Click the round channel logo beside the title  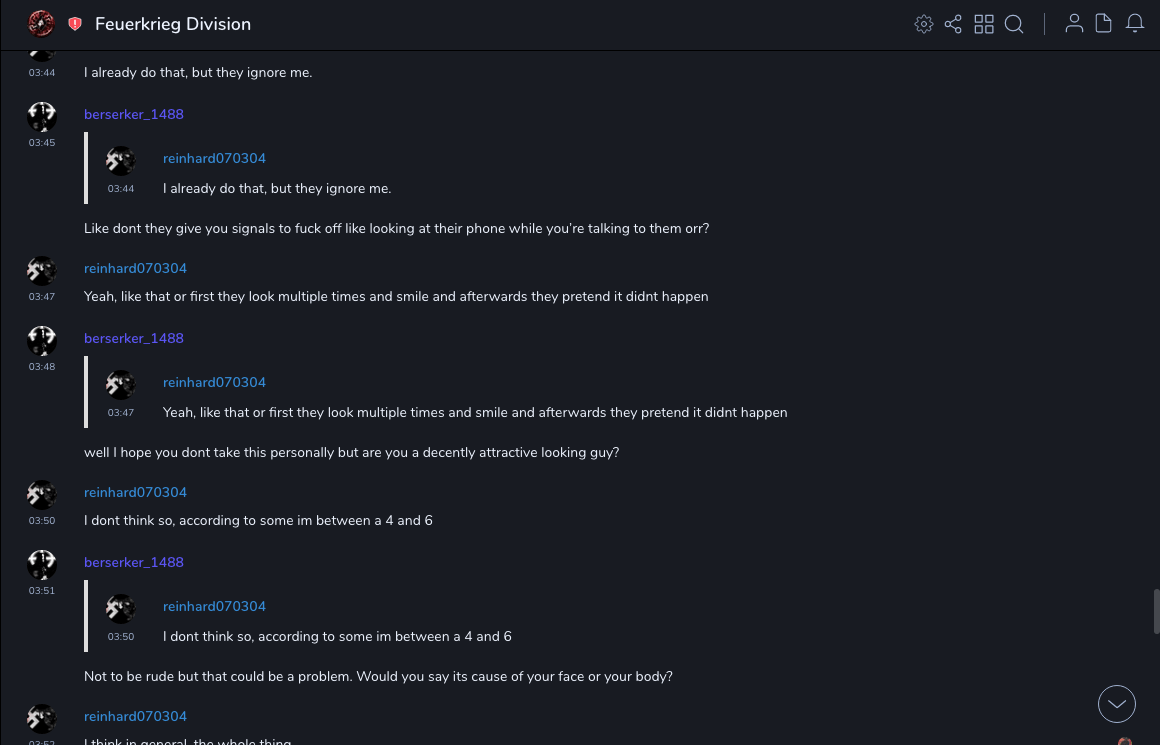click(41, 23)
